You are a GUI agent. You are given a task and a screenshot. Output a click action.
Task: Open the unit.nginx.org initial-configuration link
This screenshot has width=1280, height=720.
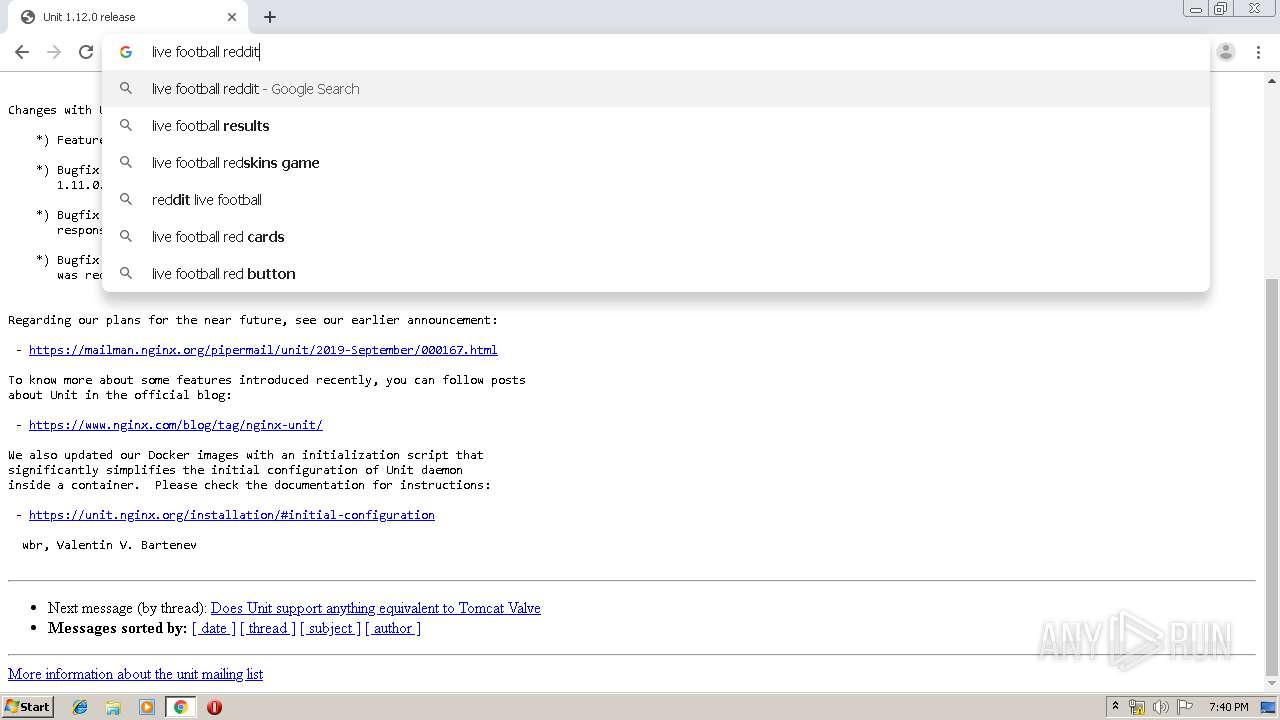tap(232, 515)
